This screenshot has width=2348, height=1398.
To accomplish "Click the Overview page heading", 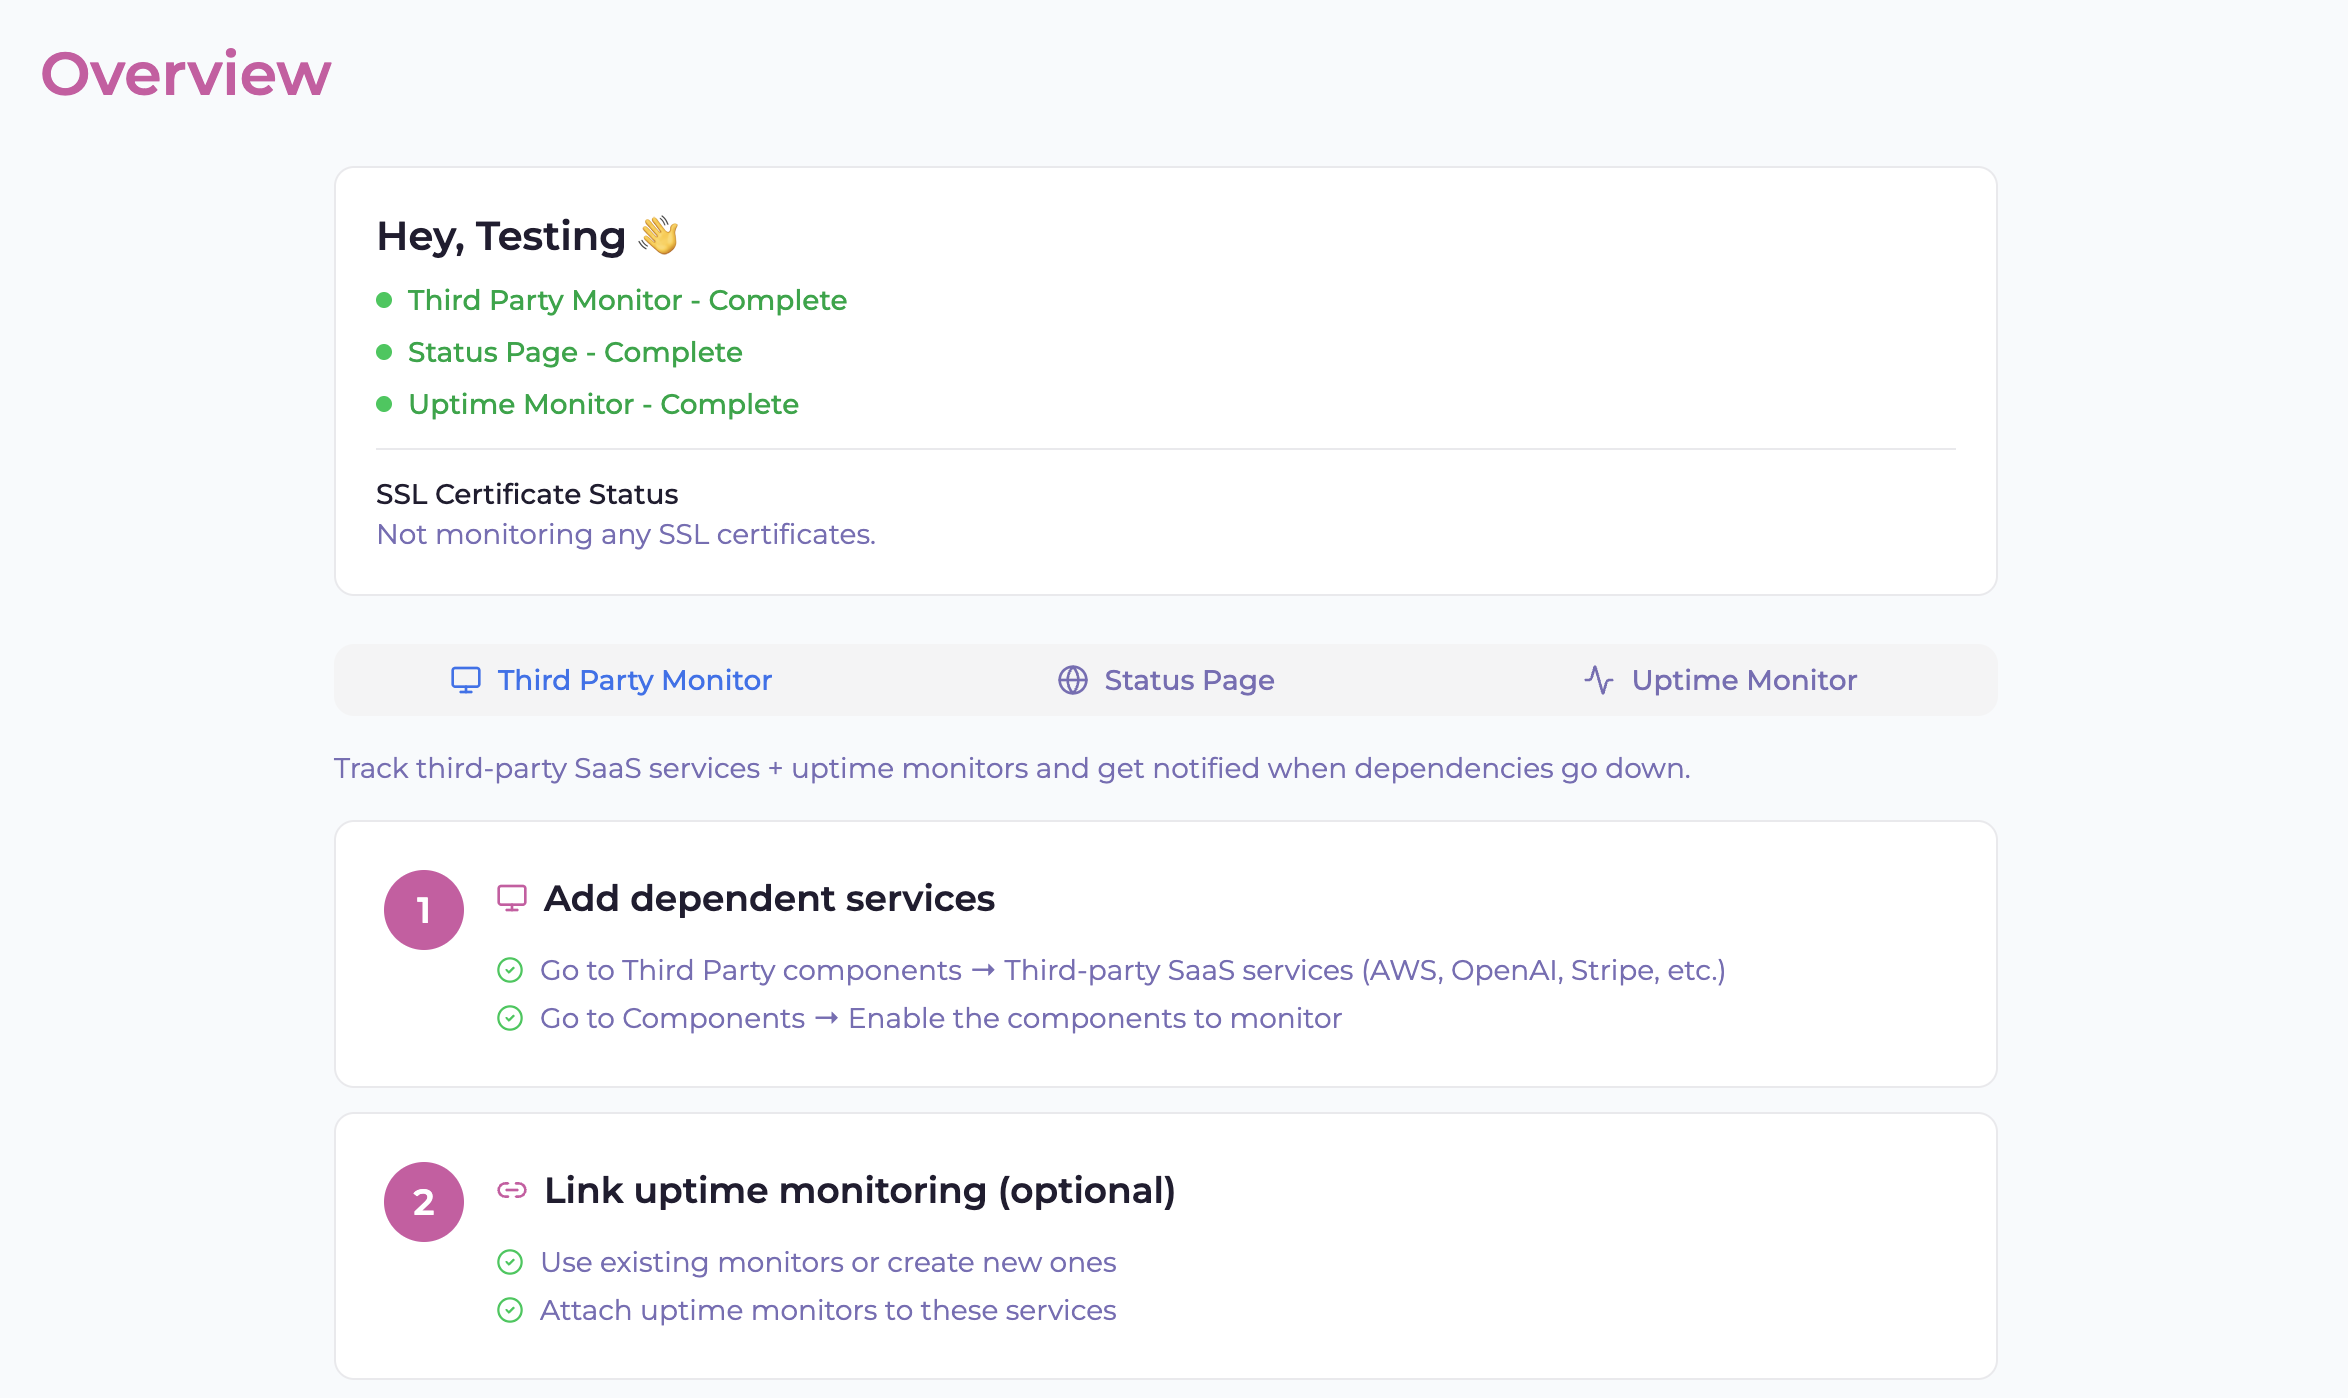I will 186,74.
